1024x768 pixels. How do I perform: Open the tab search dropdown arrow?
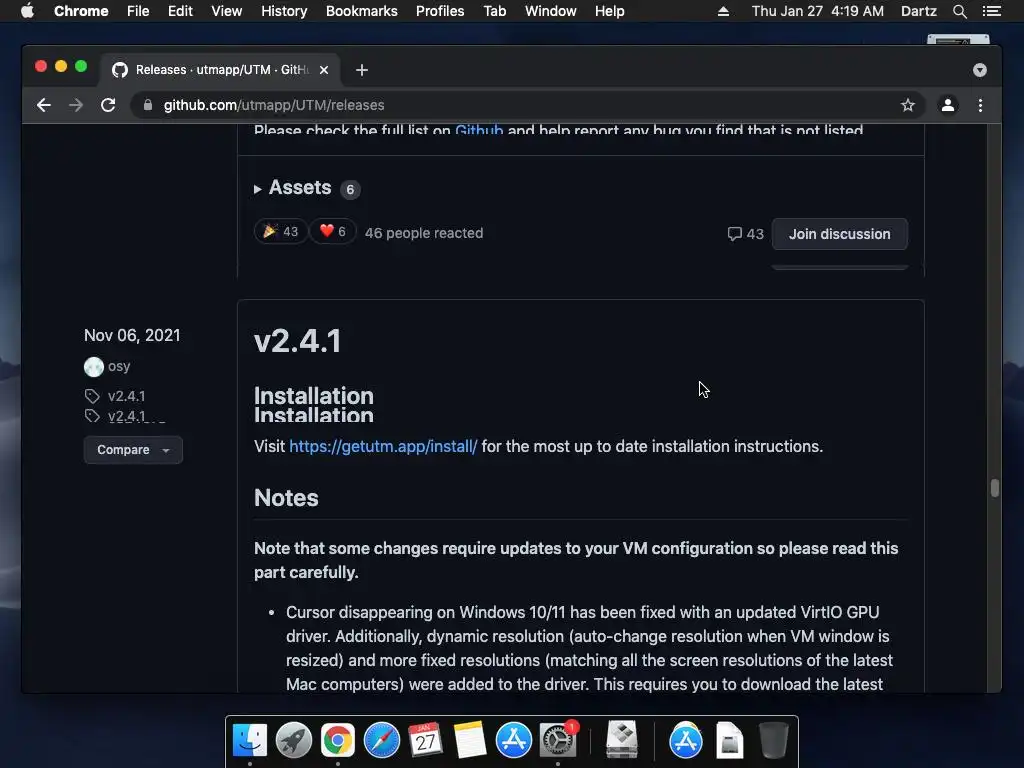pos(980,70)
